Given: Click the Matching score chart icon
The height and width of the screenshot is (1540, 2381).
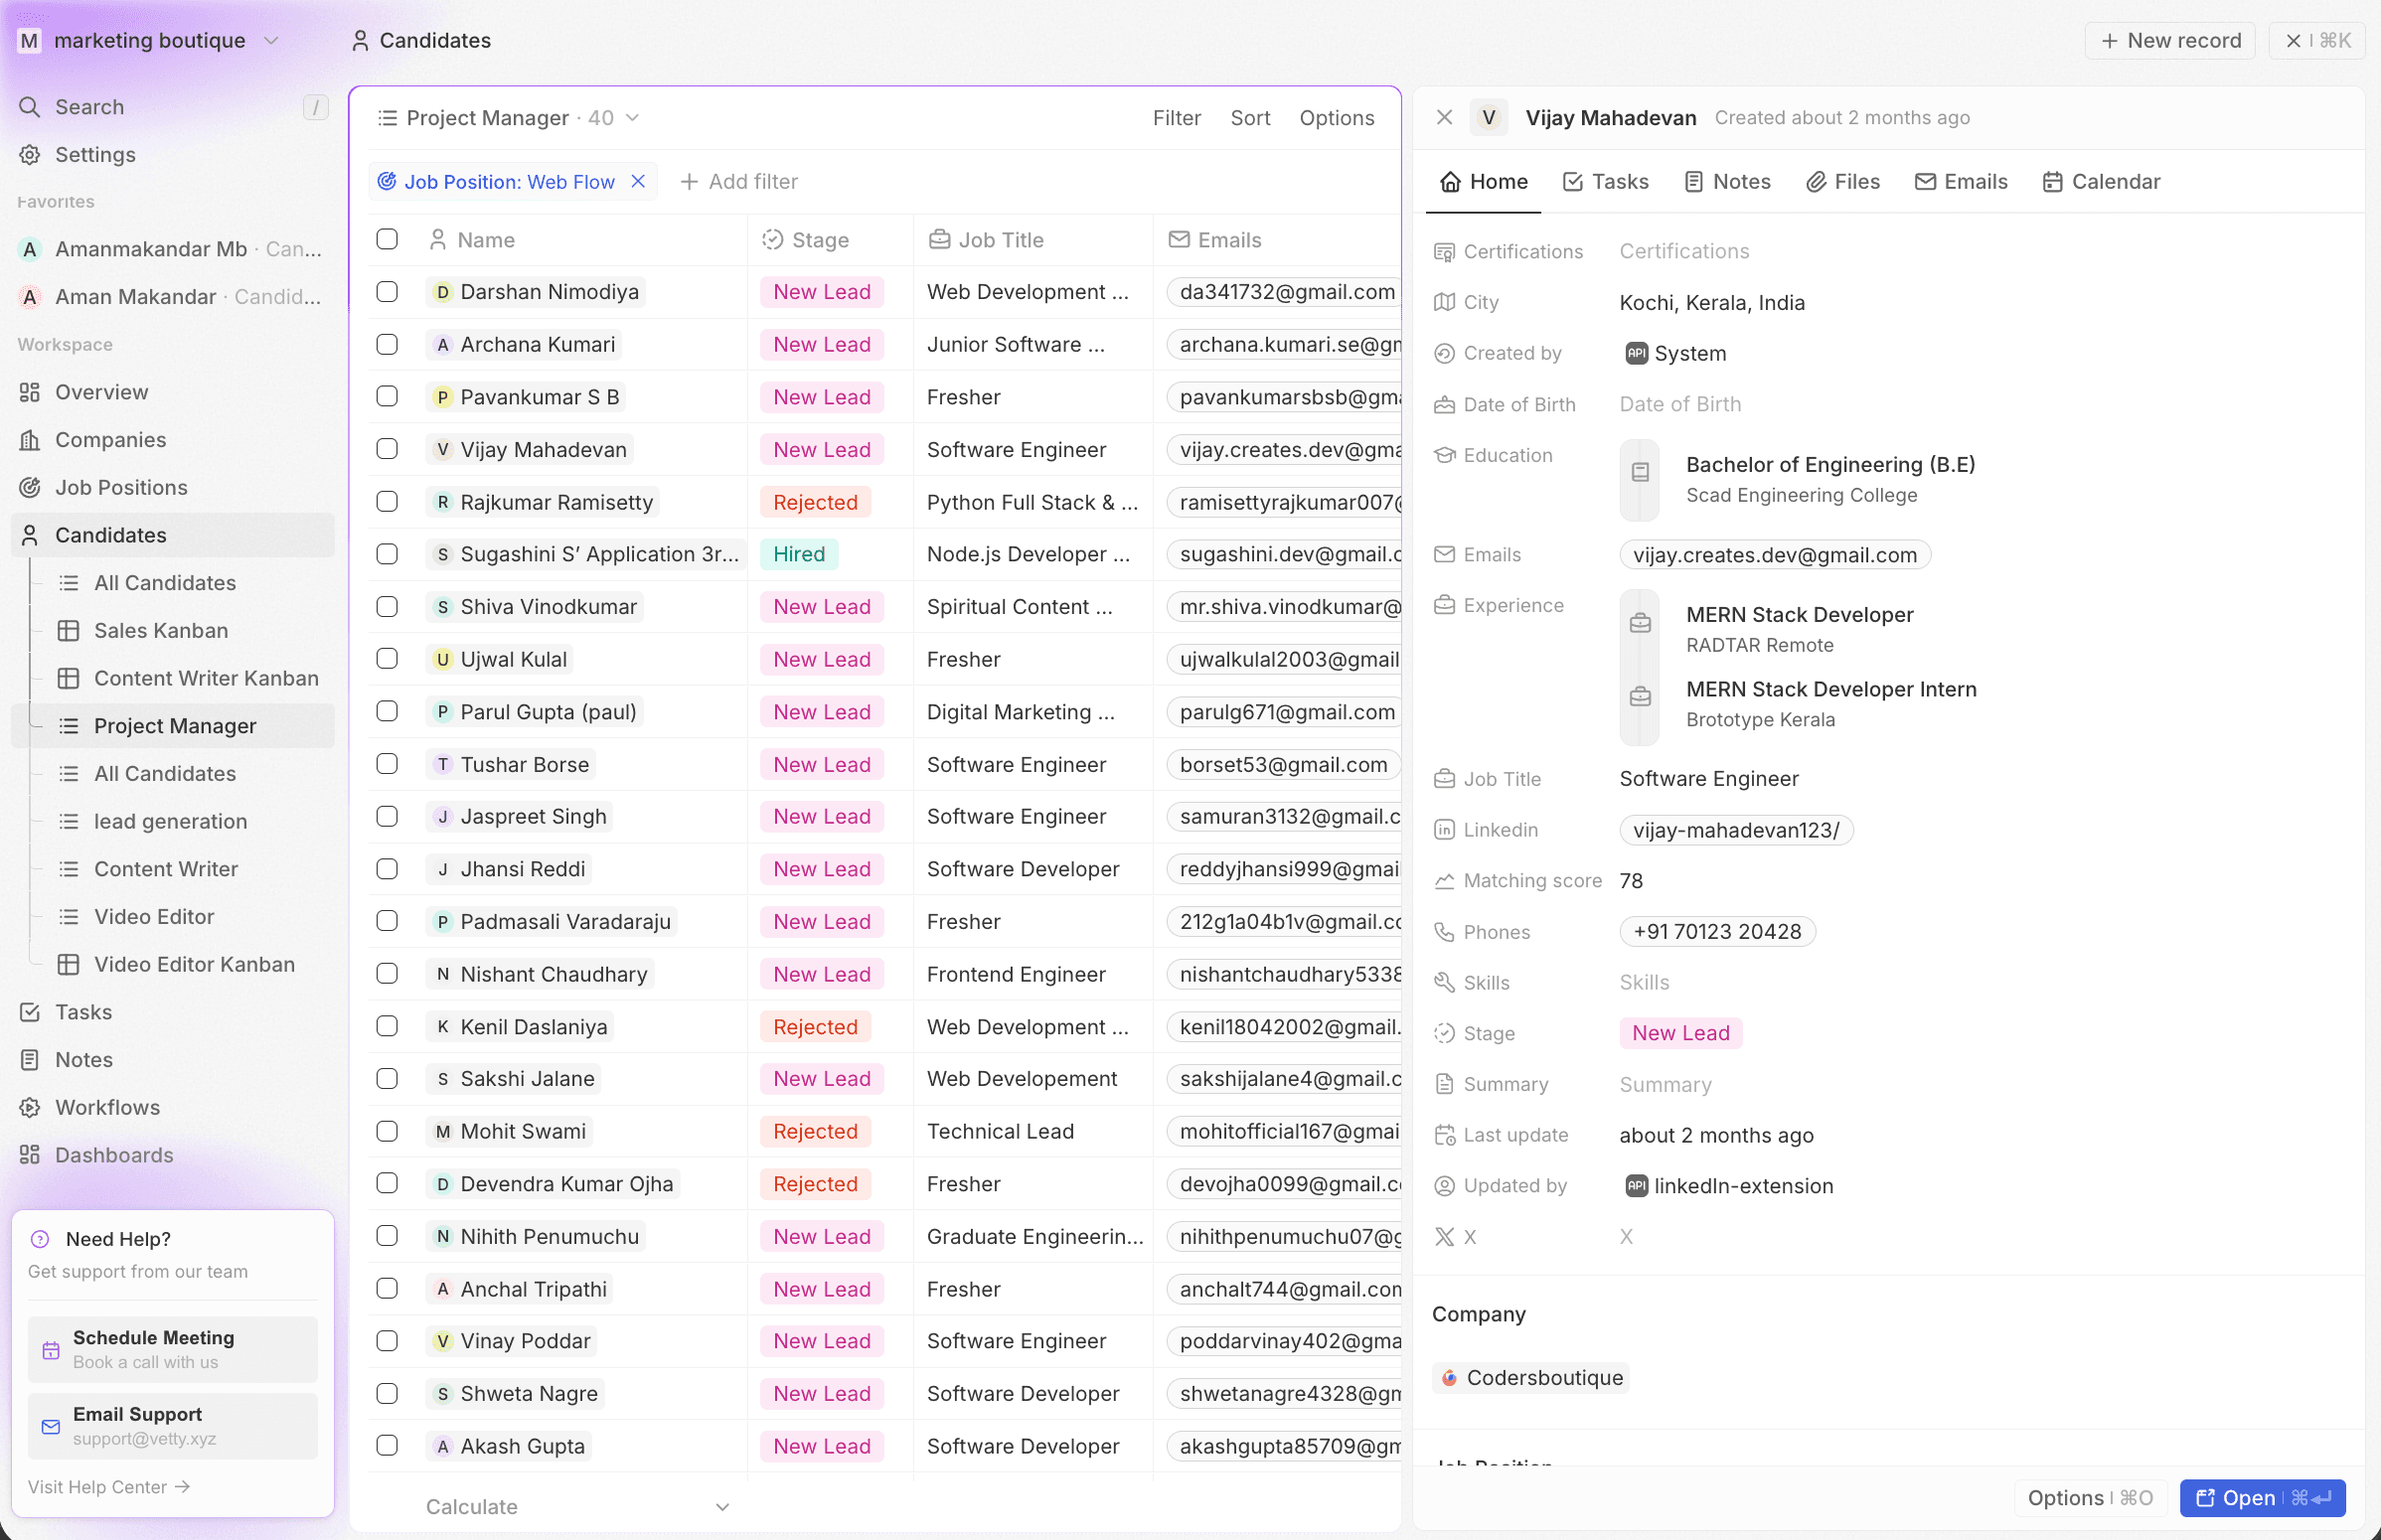Looking at the screenshot, I should pyautogui.click(x=1444, y=881).
